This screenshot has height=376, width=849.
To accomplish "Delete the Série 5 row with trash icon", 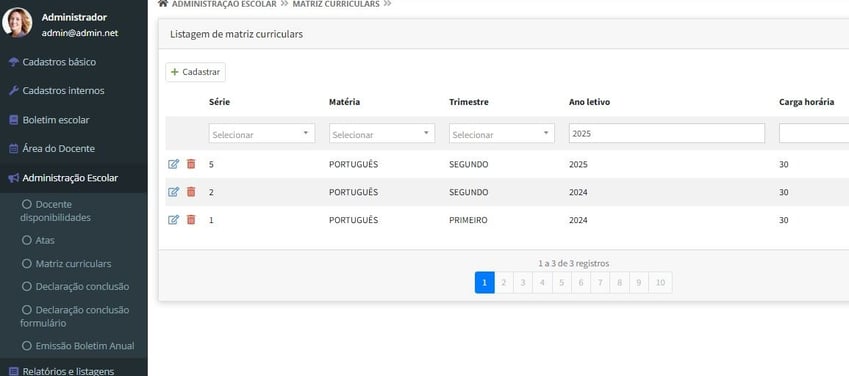I will (x=191, y=164).
